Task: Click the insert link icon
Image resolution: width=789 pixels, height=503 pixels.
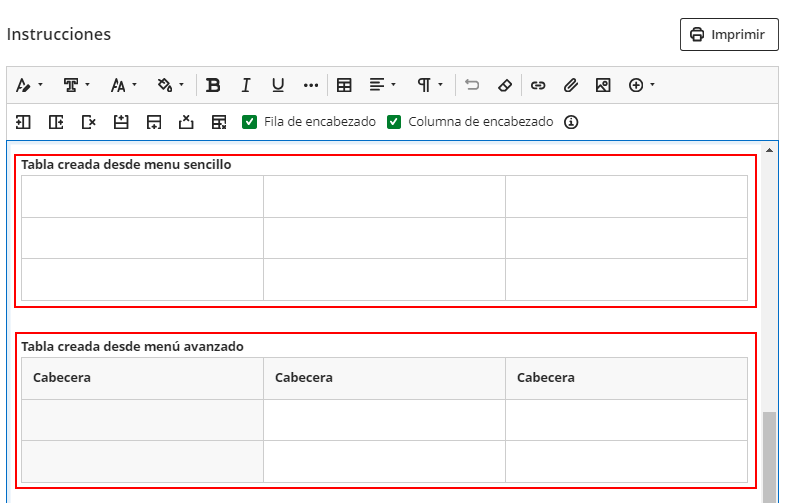Action: pos(538,85)
